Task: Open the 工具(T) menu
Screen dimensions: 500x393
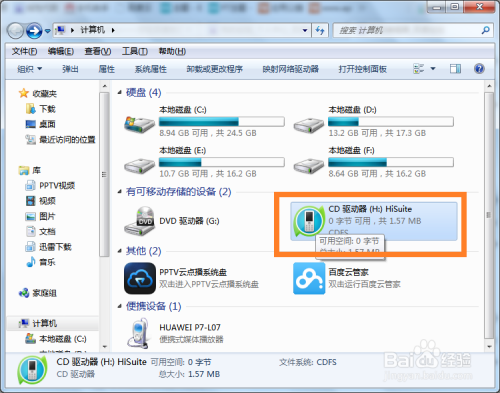Action: point(135,51)
